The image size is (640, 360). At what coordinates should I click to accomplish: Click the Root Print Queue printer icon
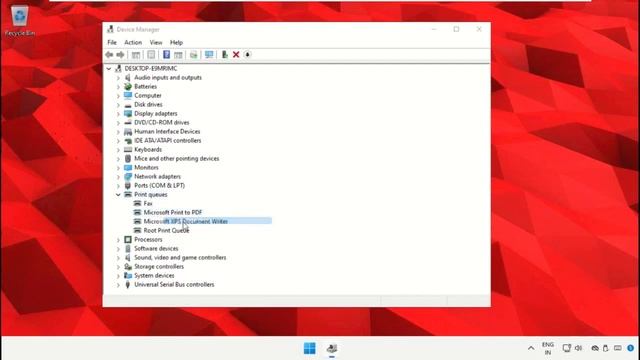tap(137, 231)
